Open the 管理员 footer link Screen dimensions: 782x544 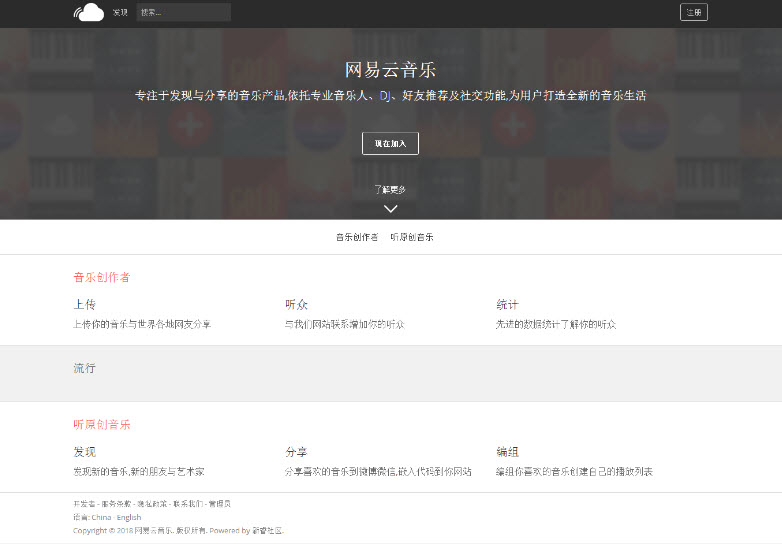tap(219, 504)
